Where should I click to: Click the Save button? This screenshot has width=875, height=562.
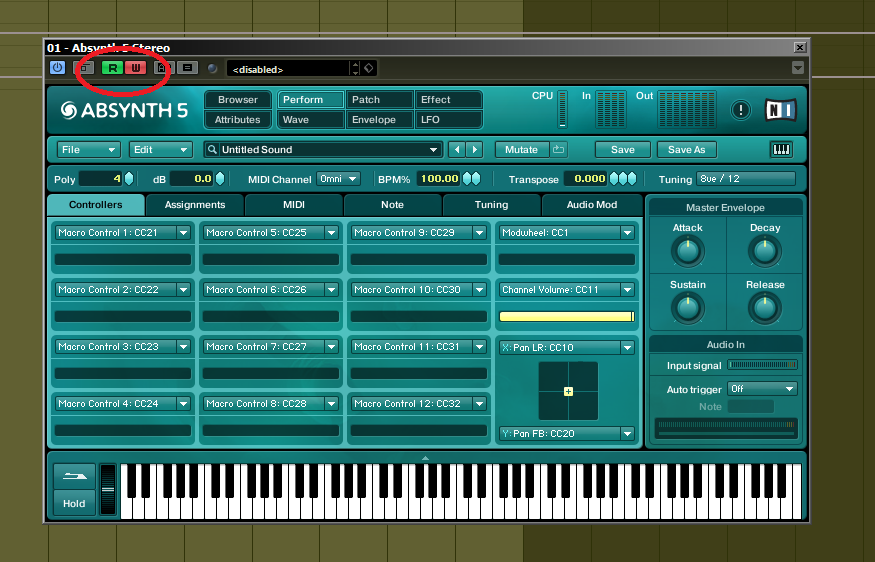pyautogui.click(x=623, y=150)
